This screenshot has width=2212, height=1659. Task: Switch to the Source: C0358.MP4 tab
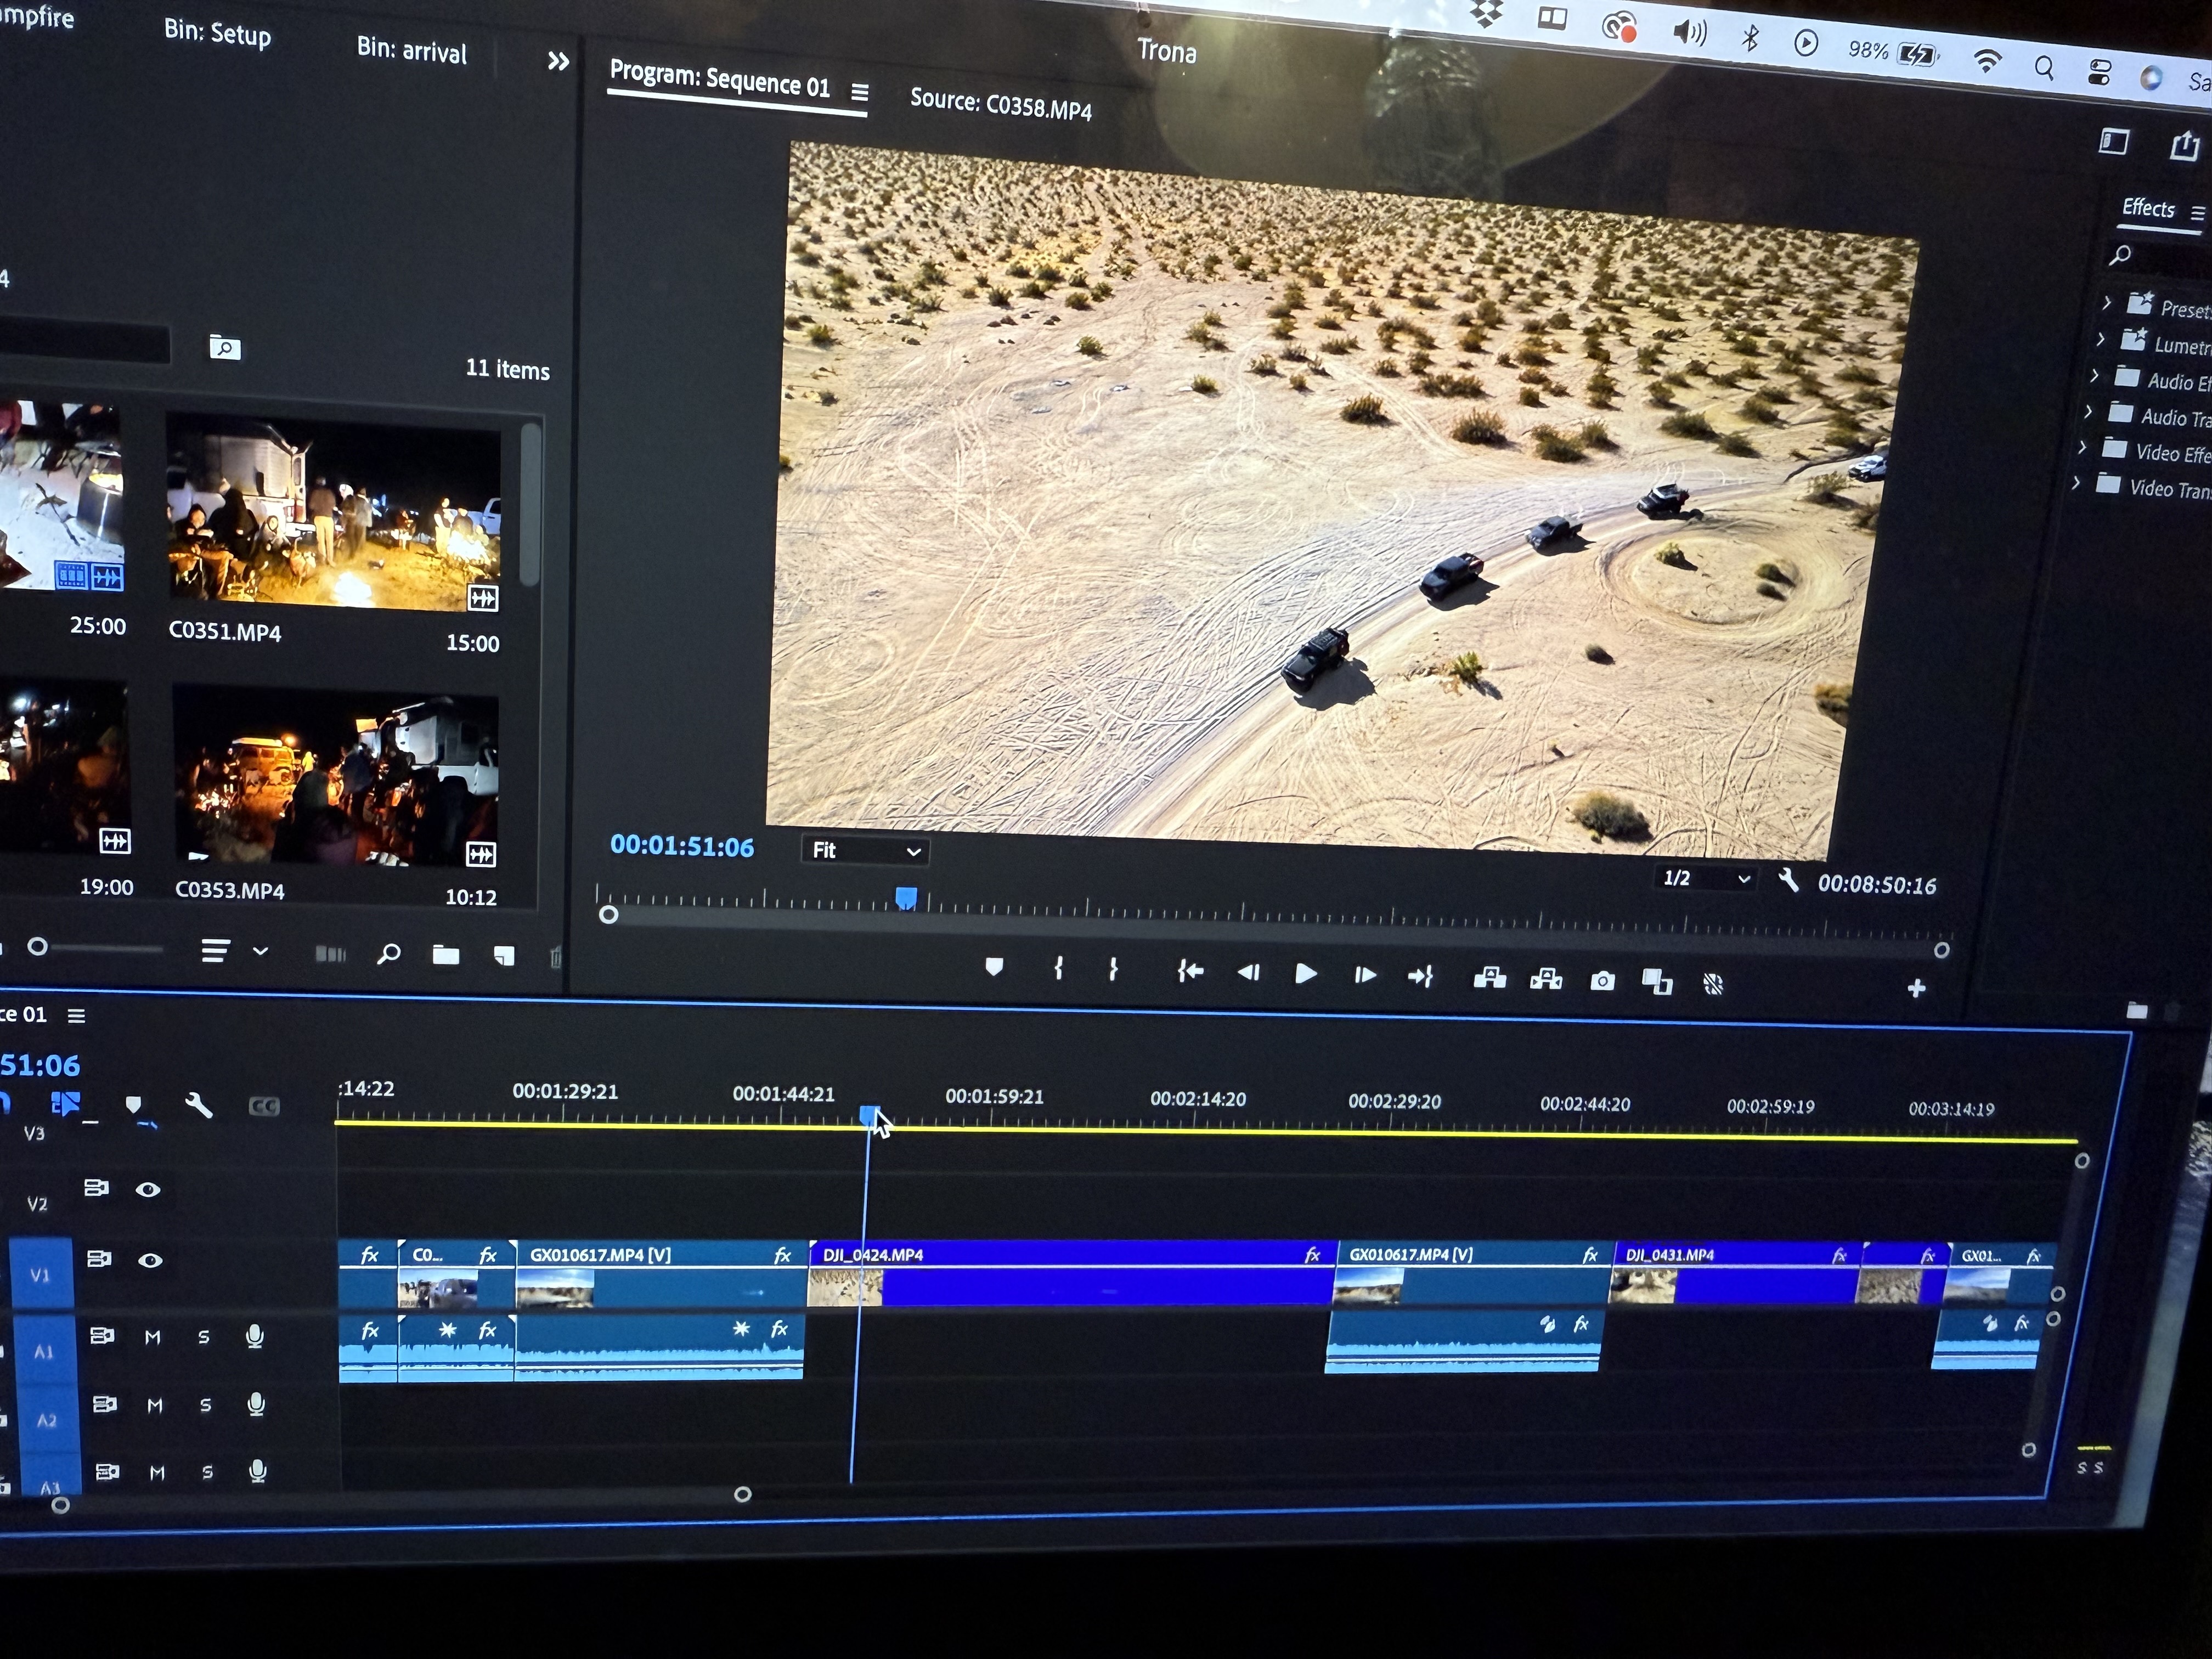point(1000,103)
